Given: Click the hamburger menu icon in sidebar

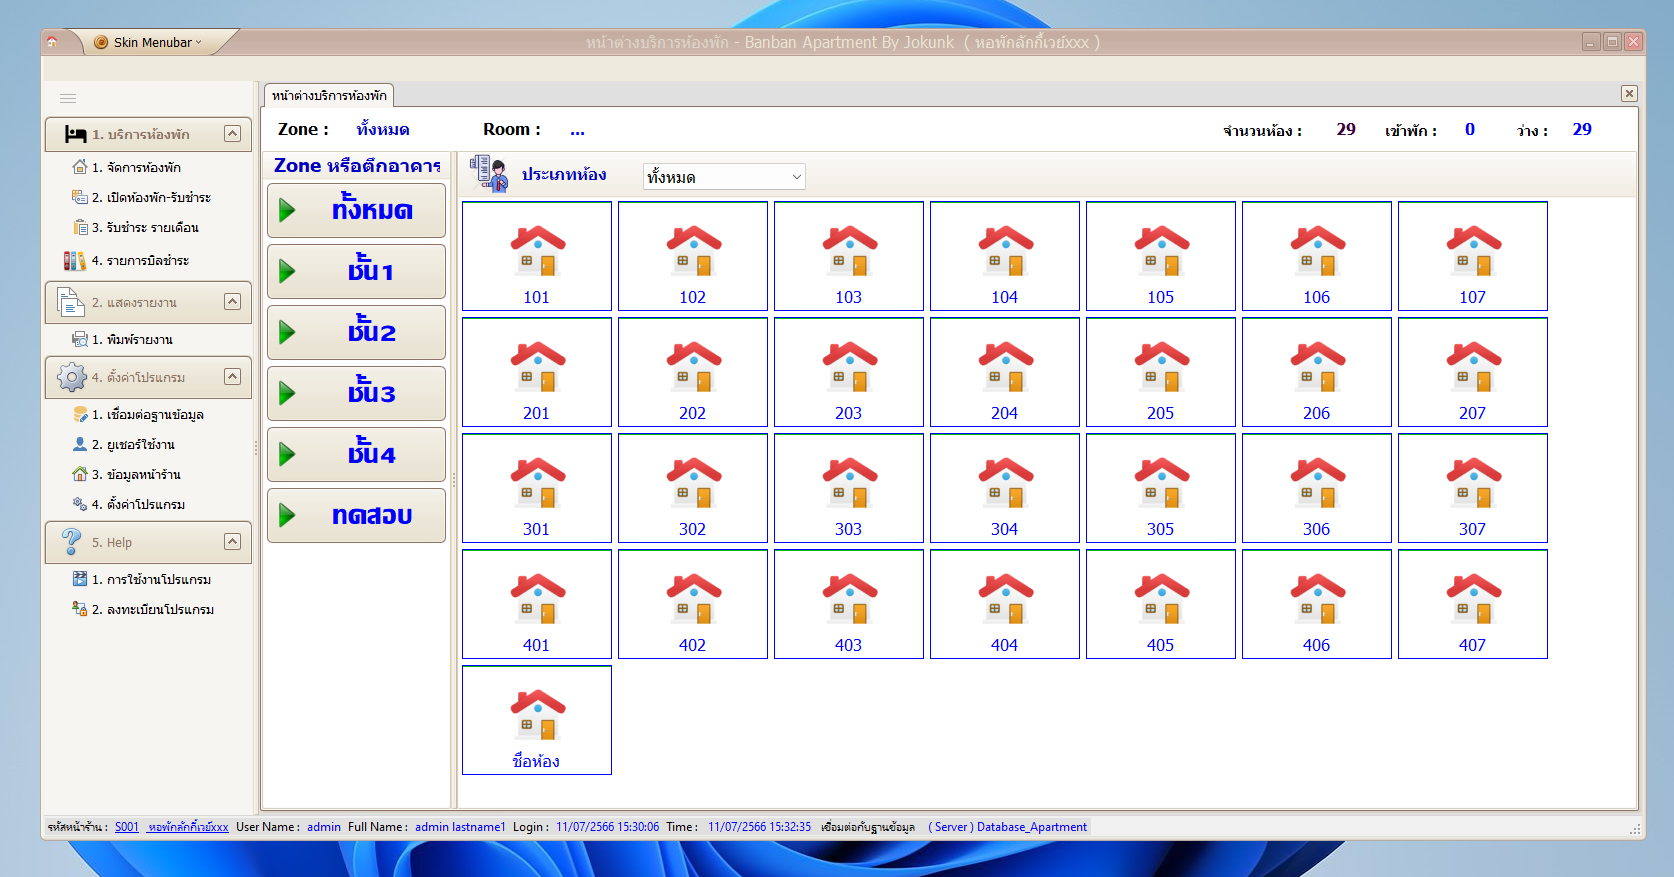Looking at the screenshot, I should (x=68, y=98).
